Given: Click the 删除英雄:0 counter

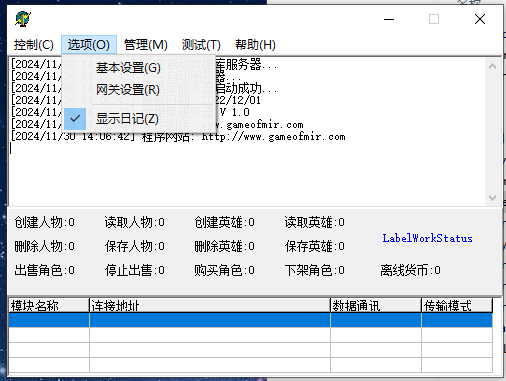Looking at the screenshot, I should 225,246.
